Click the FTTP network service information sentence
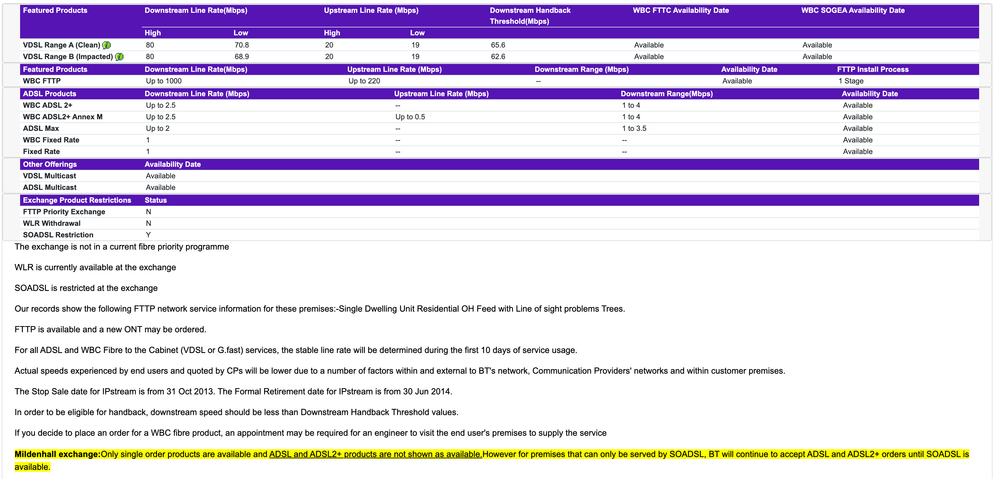This screenshot has height=479, width=998. [x=320, y=309]
